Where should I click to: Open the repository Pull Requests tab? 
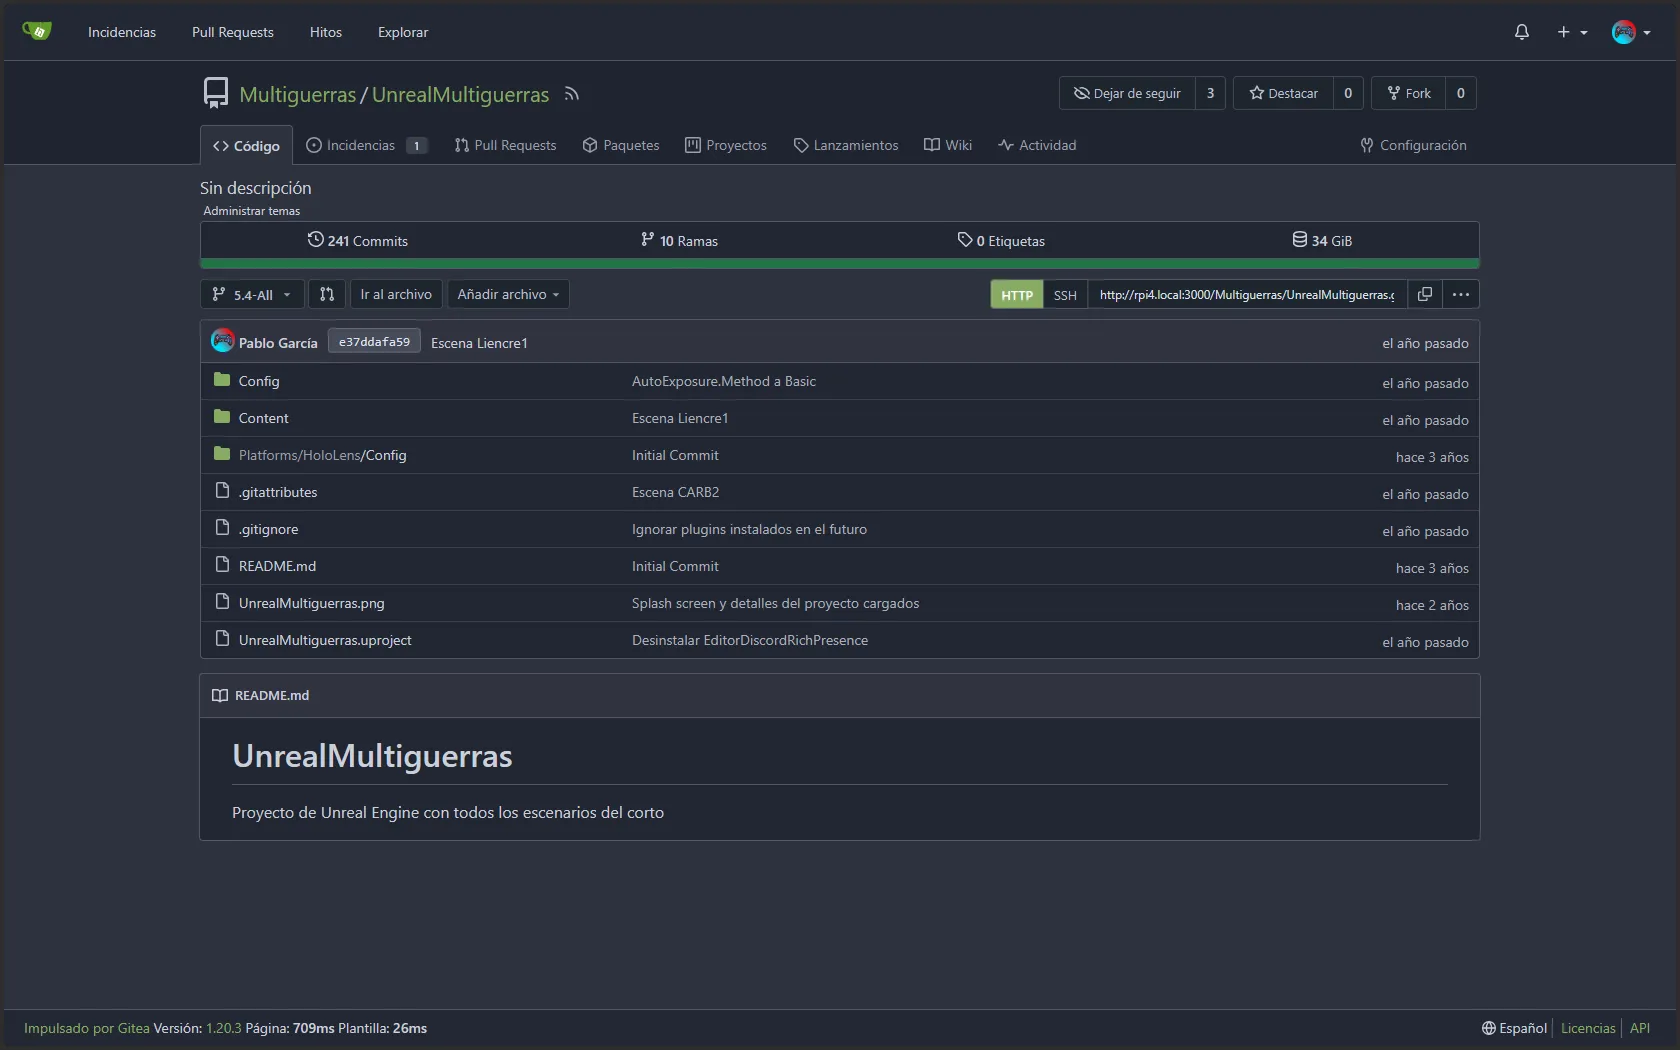tap(505, 145)
